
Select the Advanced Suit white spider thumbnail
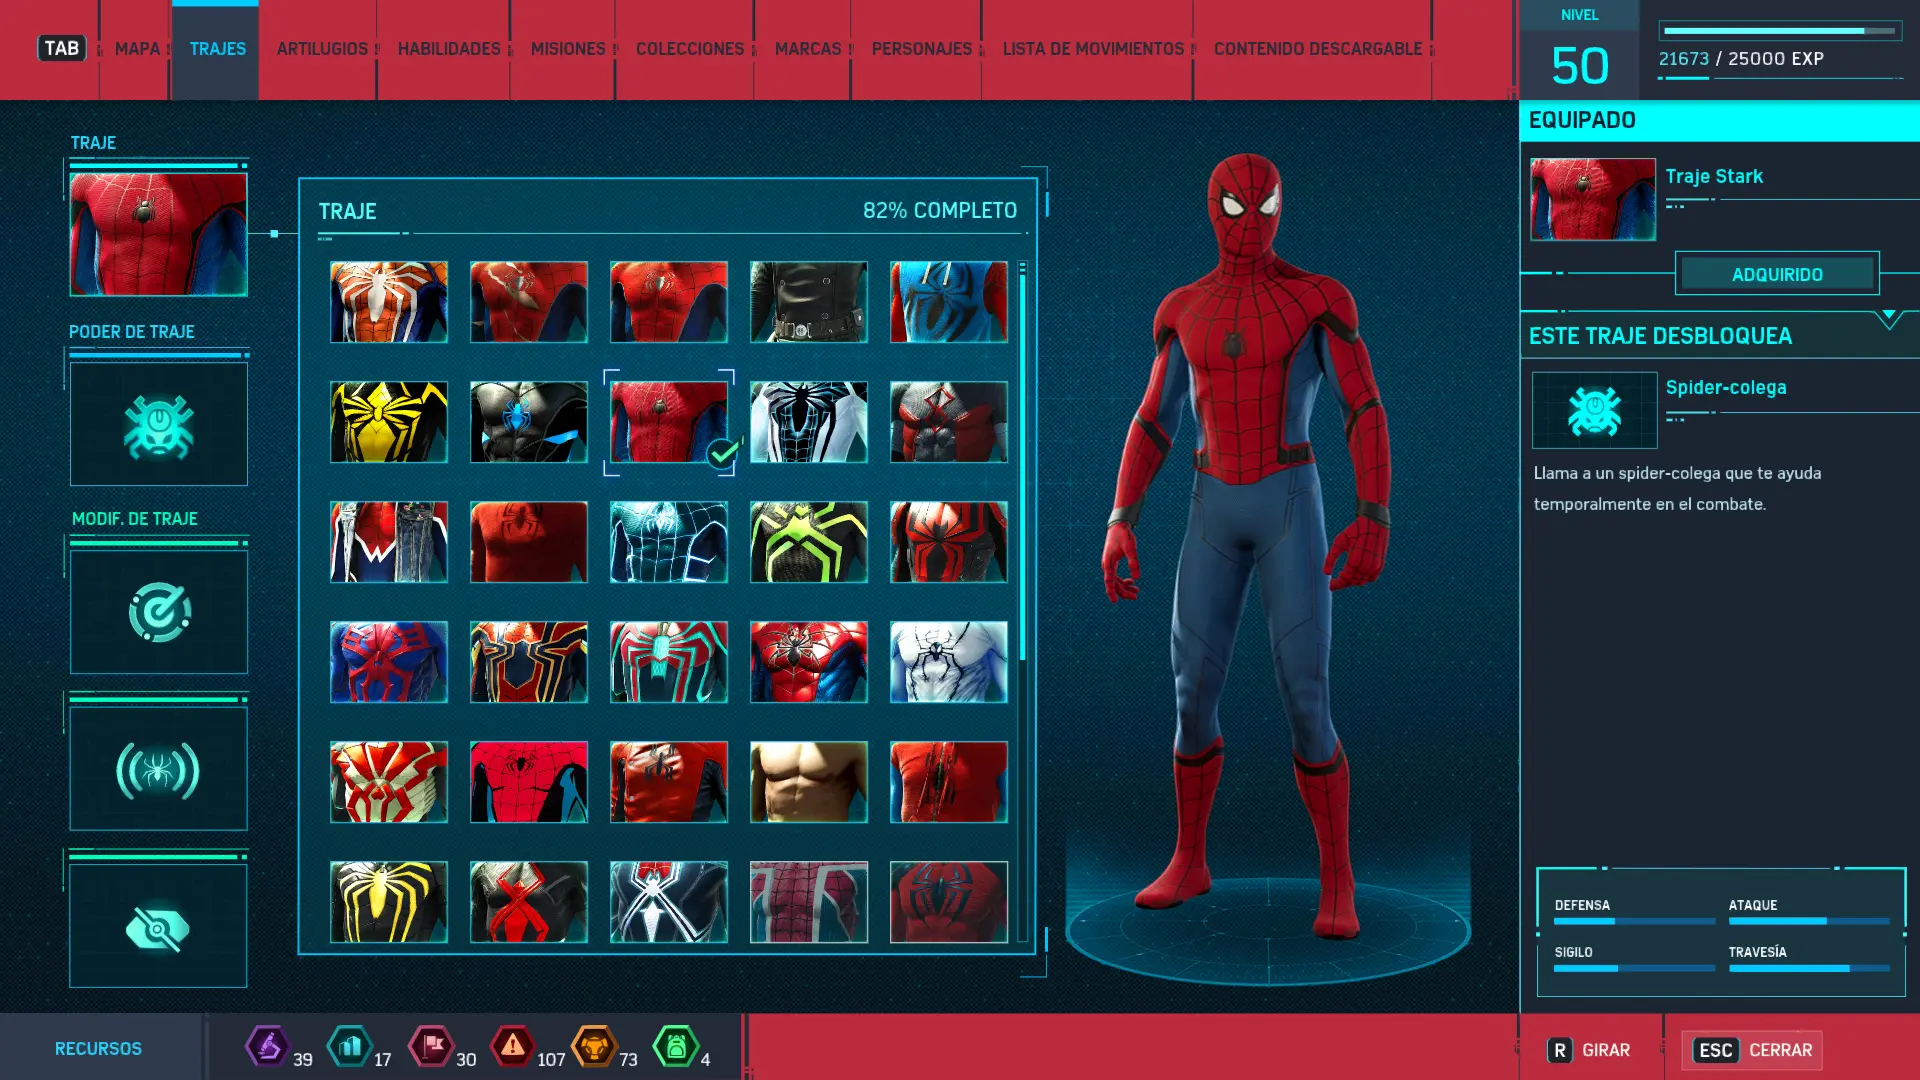coord(389,302)
